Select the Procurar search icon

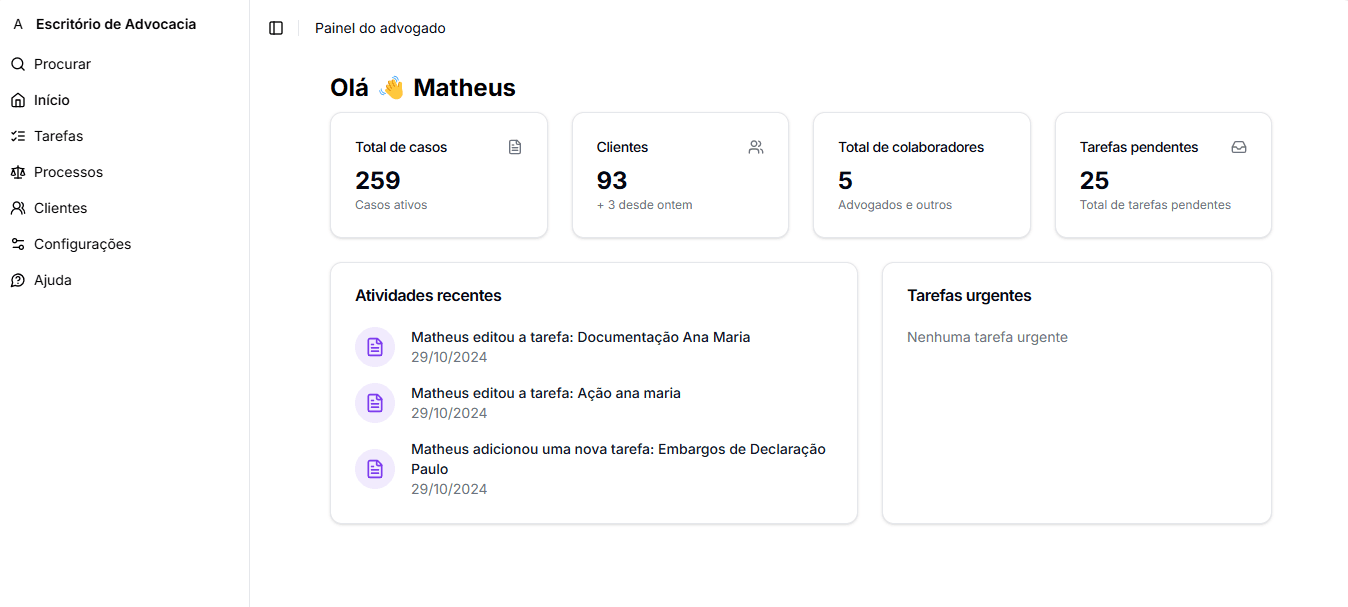pos(17,63)
